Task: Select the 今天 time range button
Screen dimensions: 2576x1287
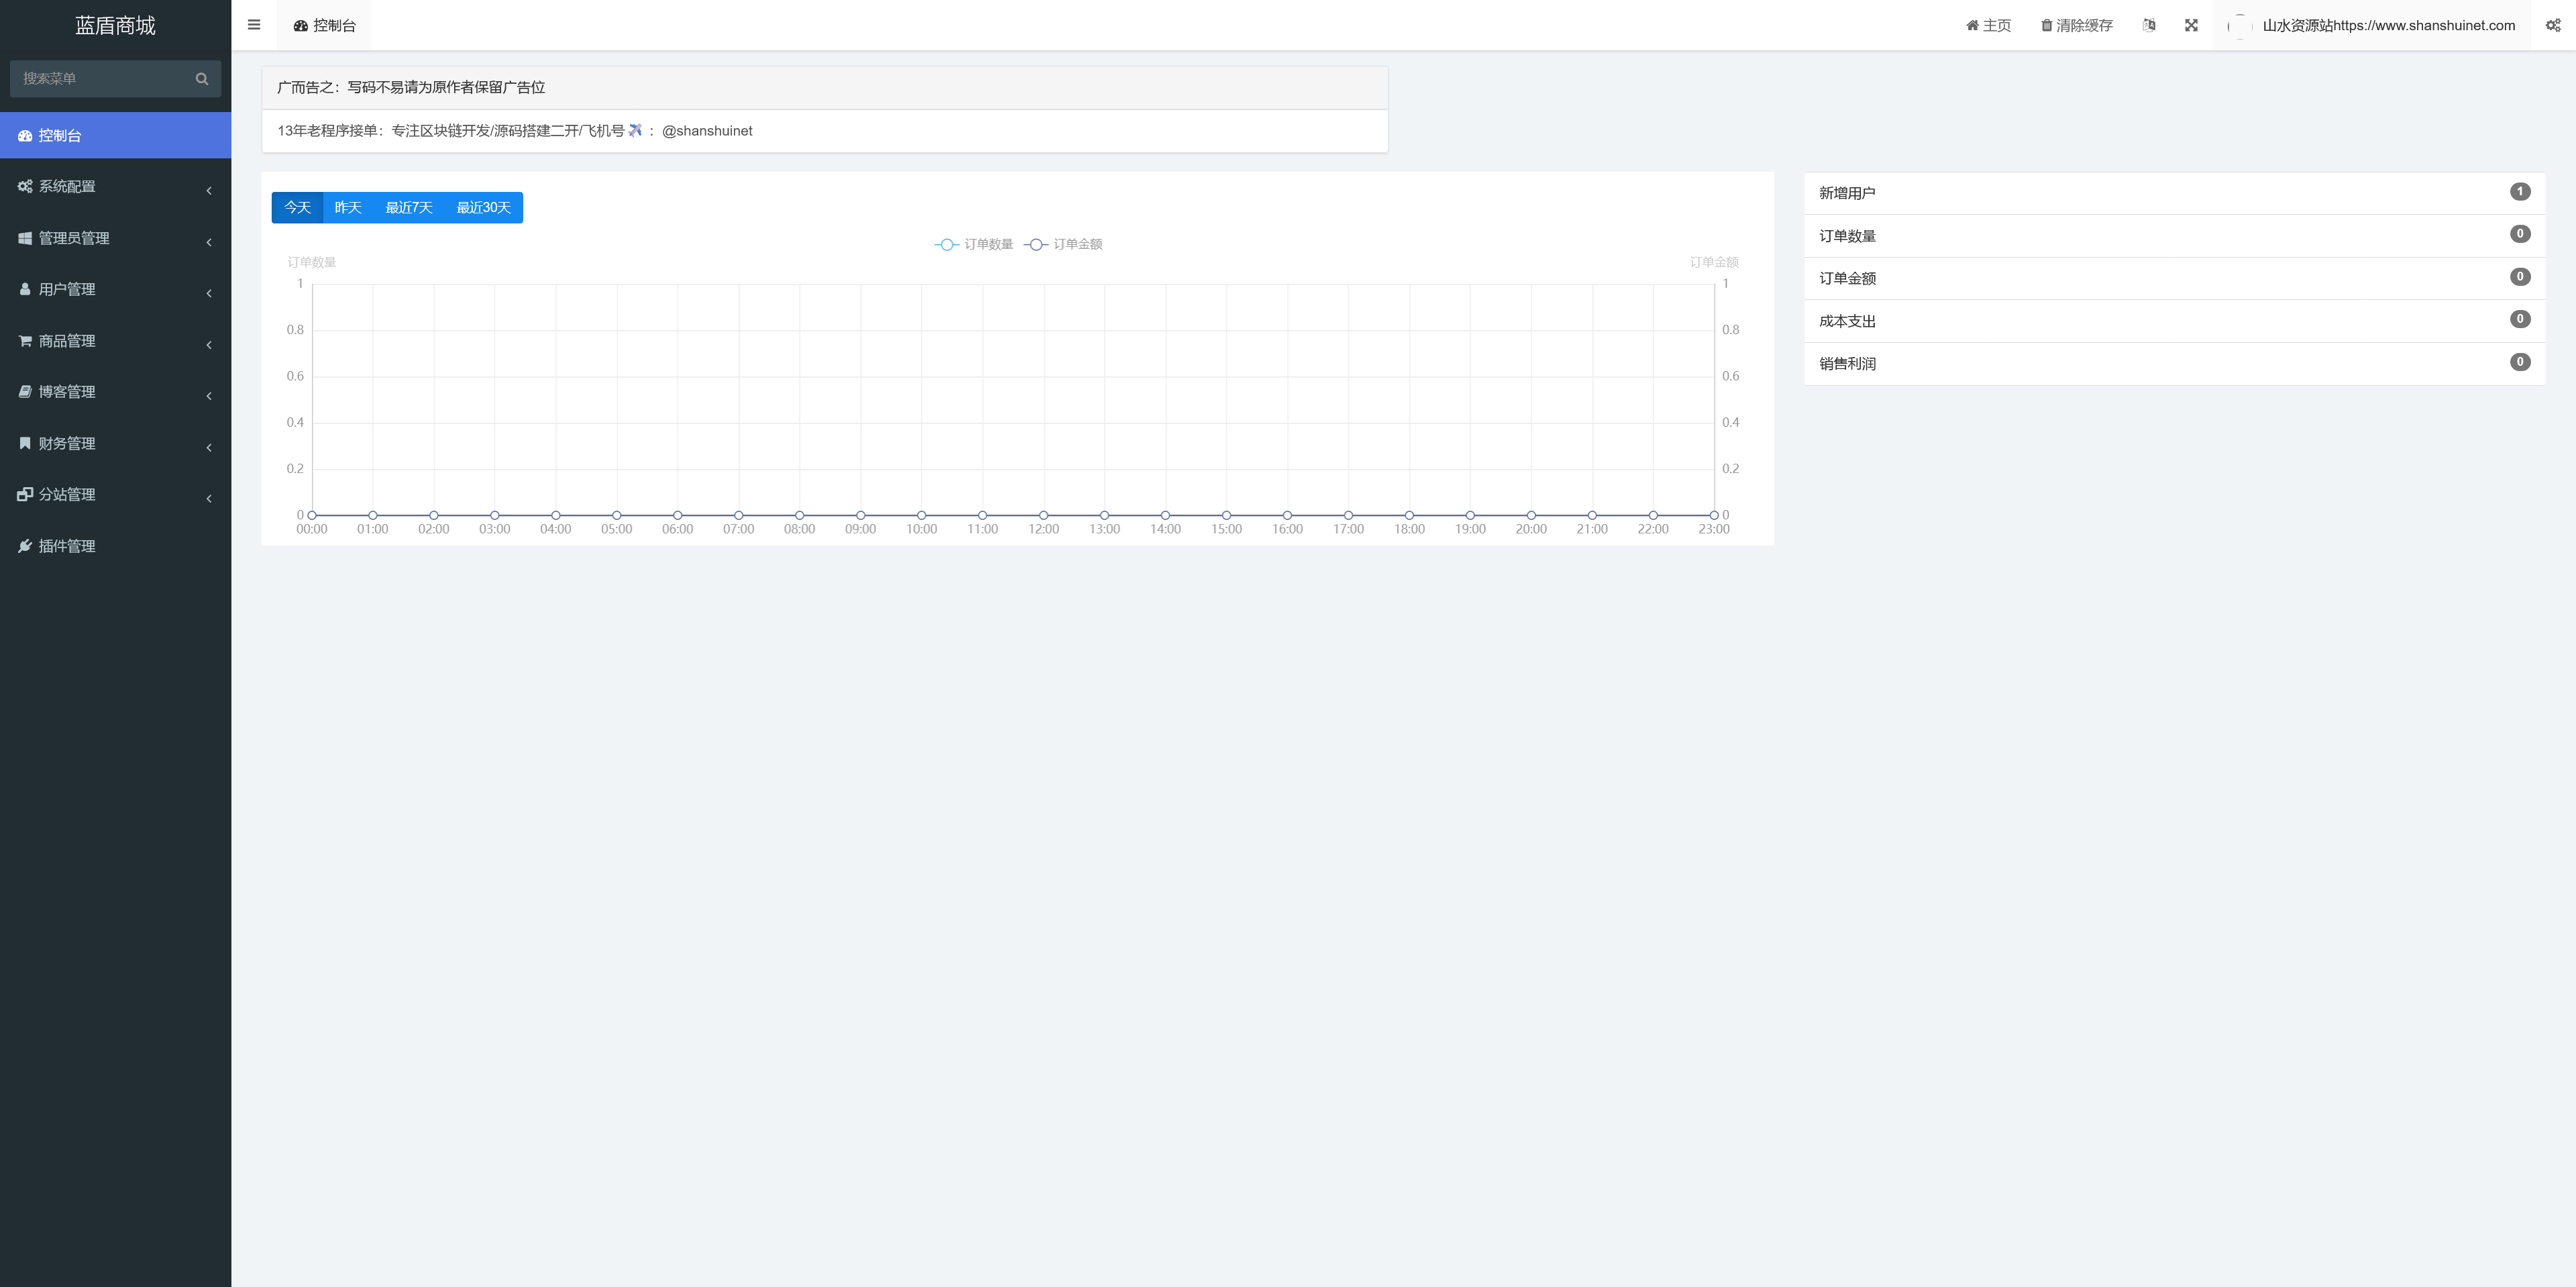Action: pos(297,207)
